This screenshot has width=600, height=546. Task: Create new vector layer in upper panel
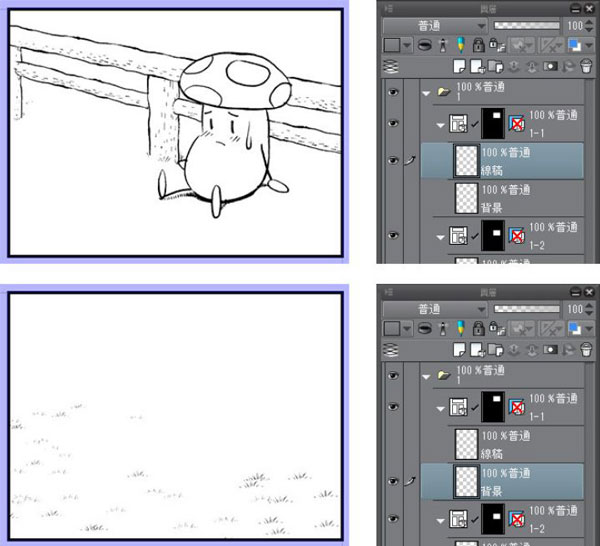(477, 66)
